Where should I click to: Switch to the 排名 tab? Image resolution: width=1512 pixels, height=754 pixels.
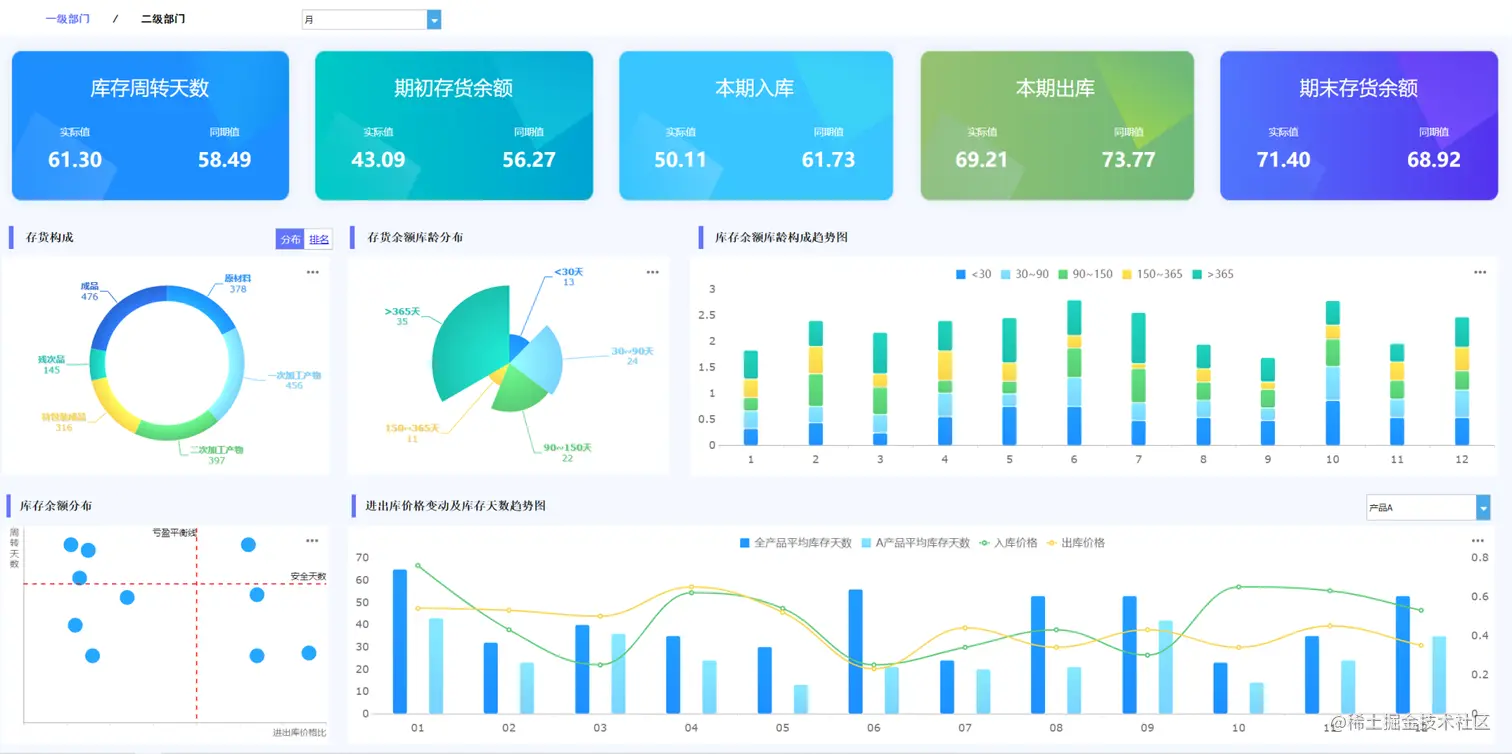(x=318, y=239)
